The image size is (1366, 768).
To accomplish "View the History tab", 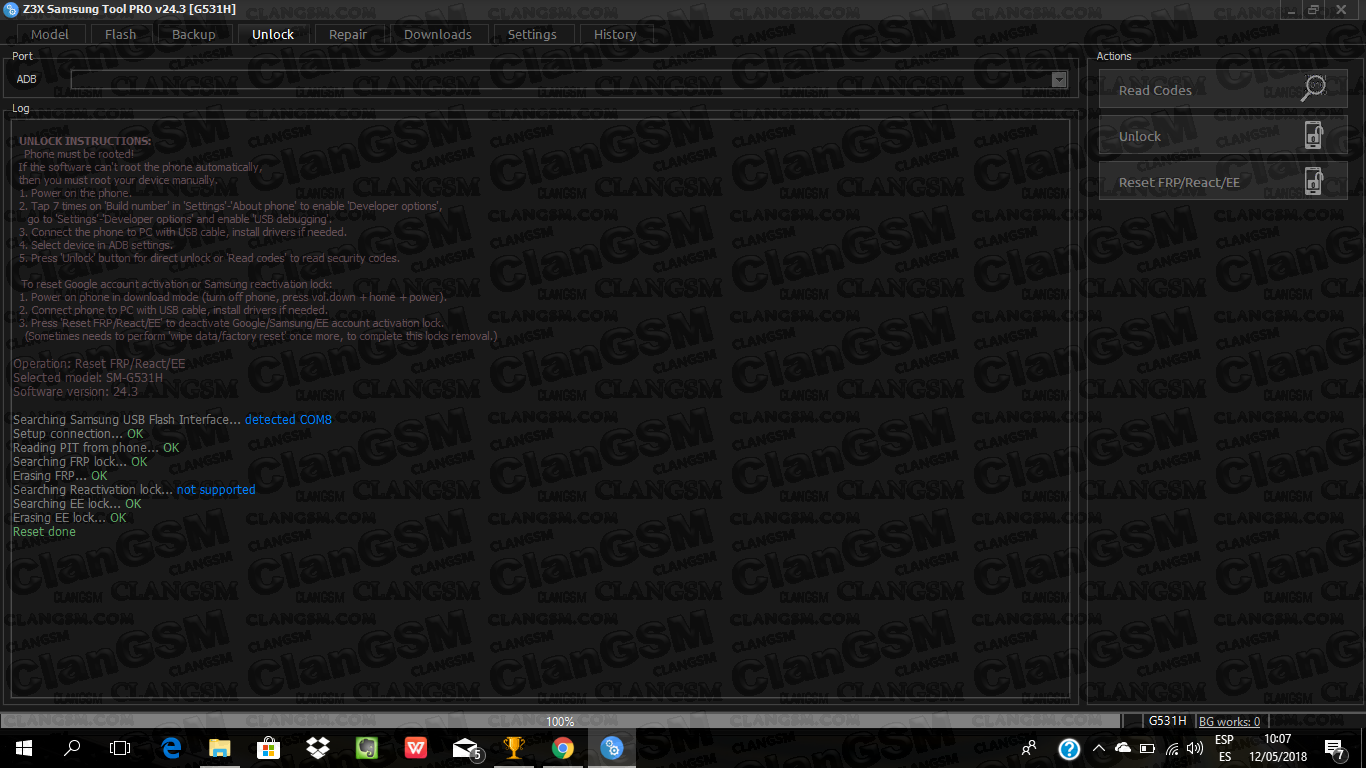I will 615,34.
